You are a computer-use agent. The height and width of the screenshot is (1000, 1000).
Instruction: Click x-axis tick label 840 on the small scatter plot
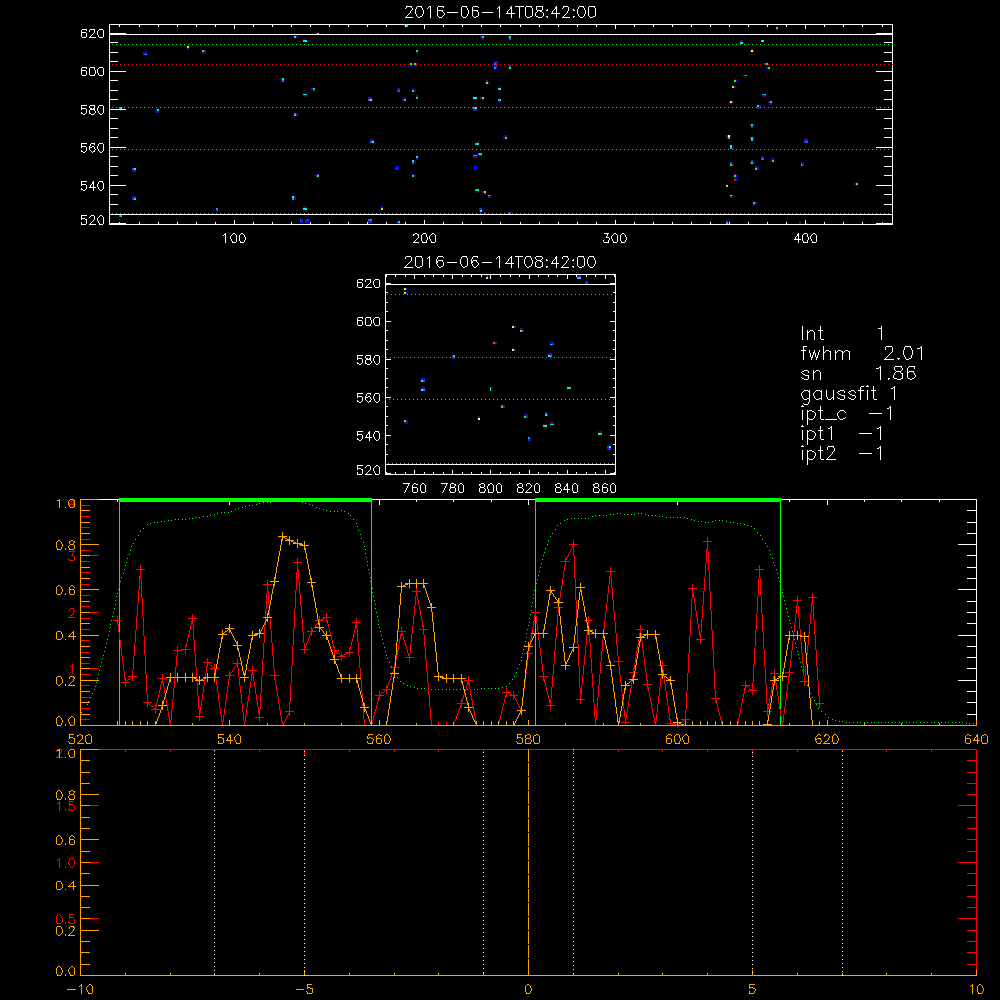pyautogui.click(x=566, y=489)
